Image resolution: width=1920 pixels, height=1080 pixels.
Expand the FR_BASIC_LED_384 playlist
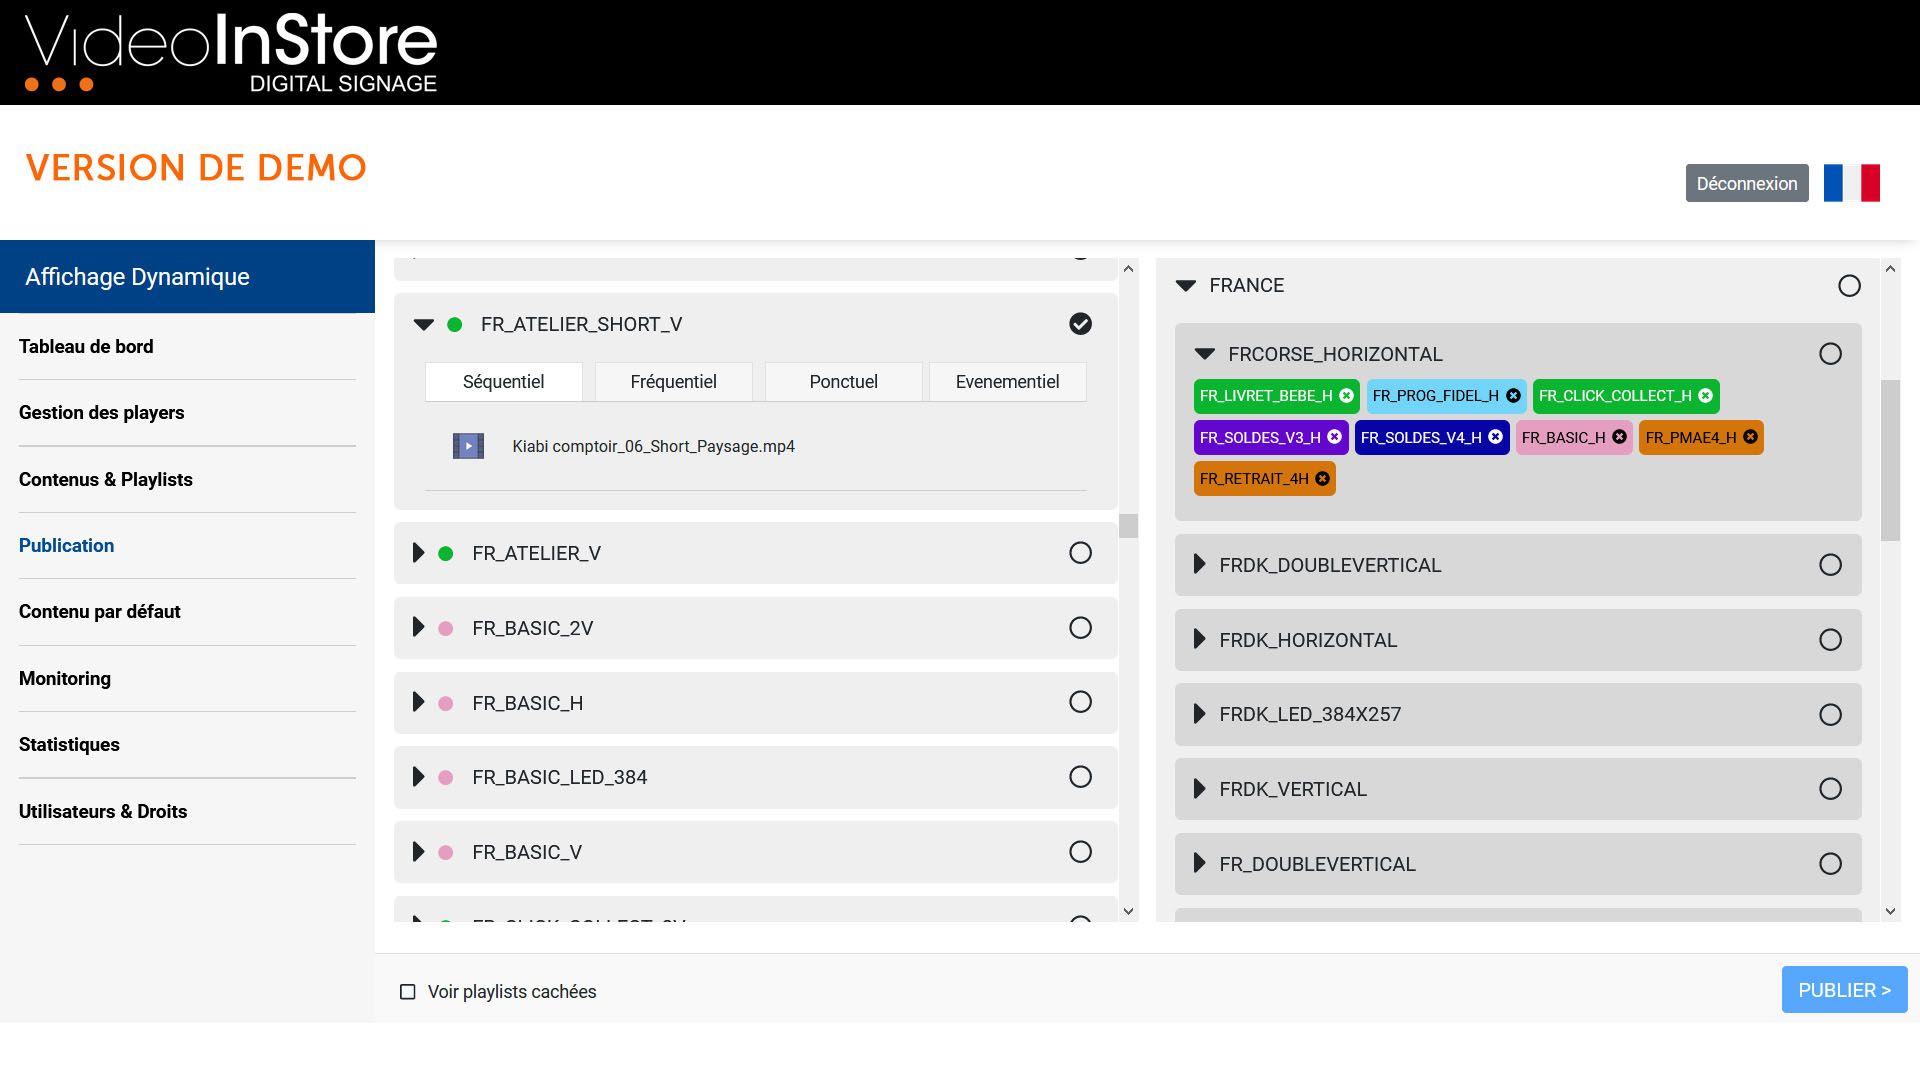point(418,777)
